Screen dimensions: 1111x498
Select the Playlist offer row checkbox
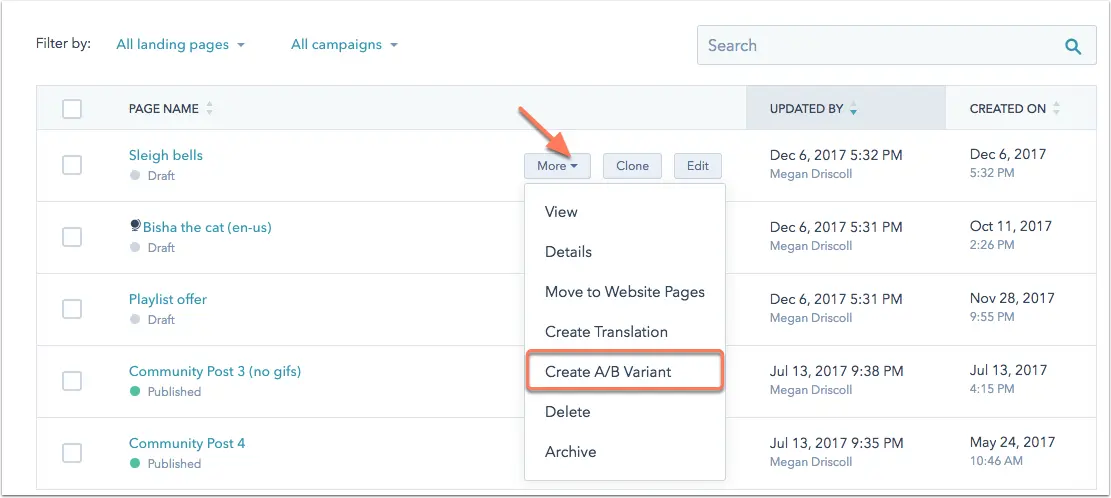click(x=72, y=309)
